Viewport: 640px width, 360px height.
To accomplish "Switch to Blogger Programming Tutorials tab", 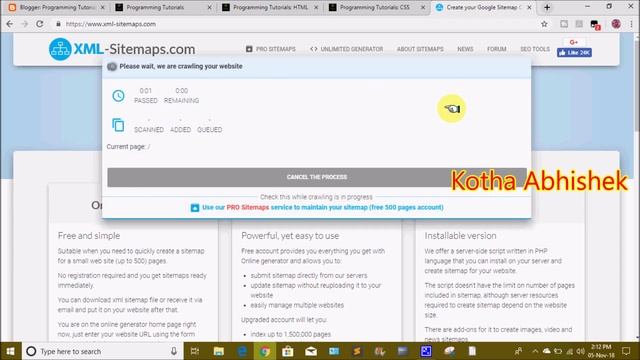I will click(x=57, y=7).
